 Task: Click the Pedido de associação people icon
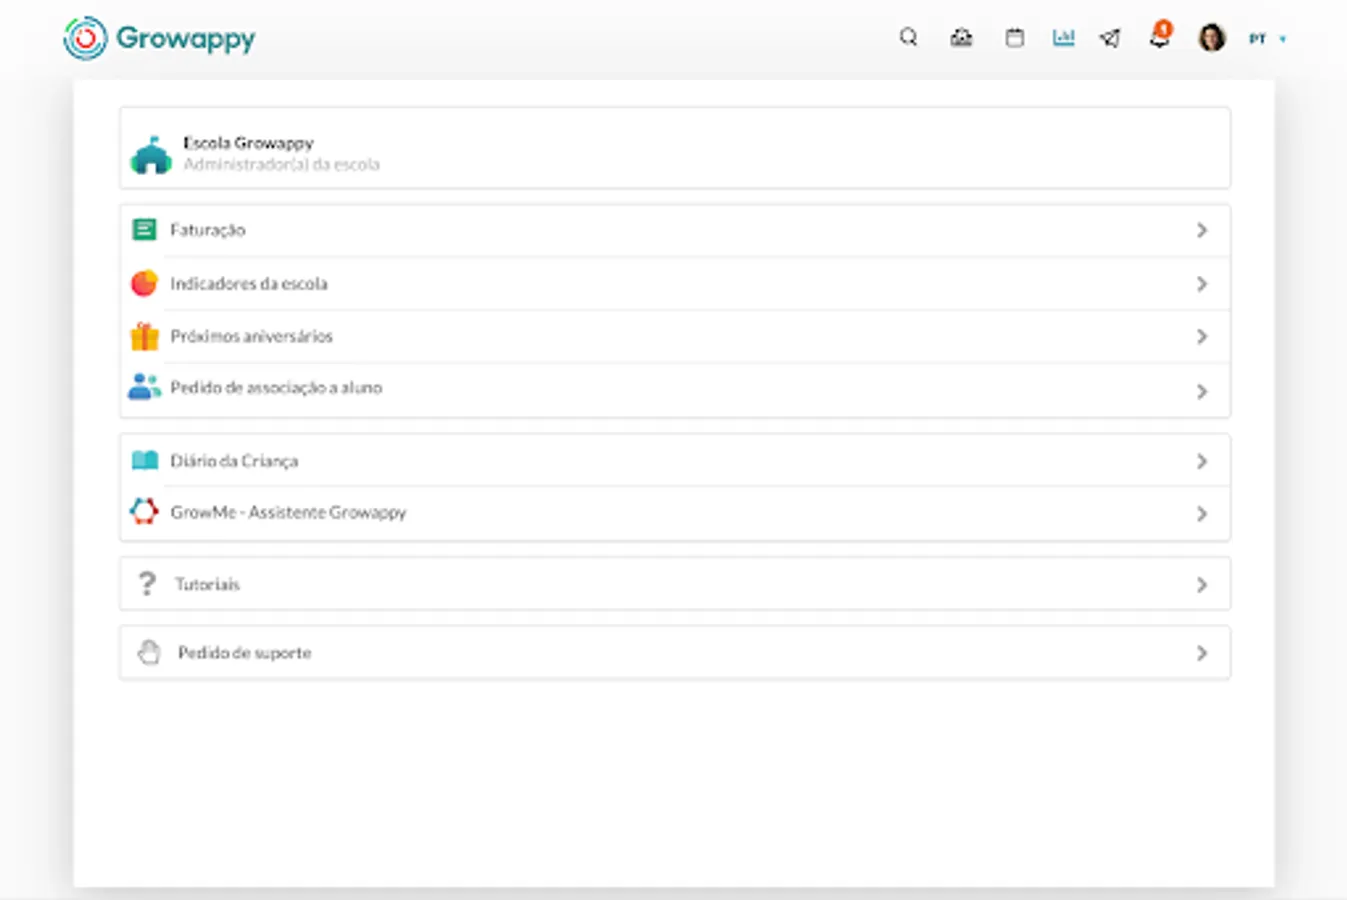point(144,387)
